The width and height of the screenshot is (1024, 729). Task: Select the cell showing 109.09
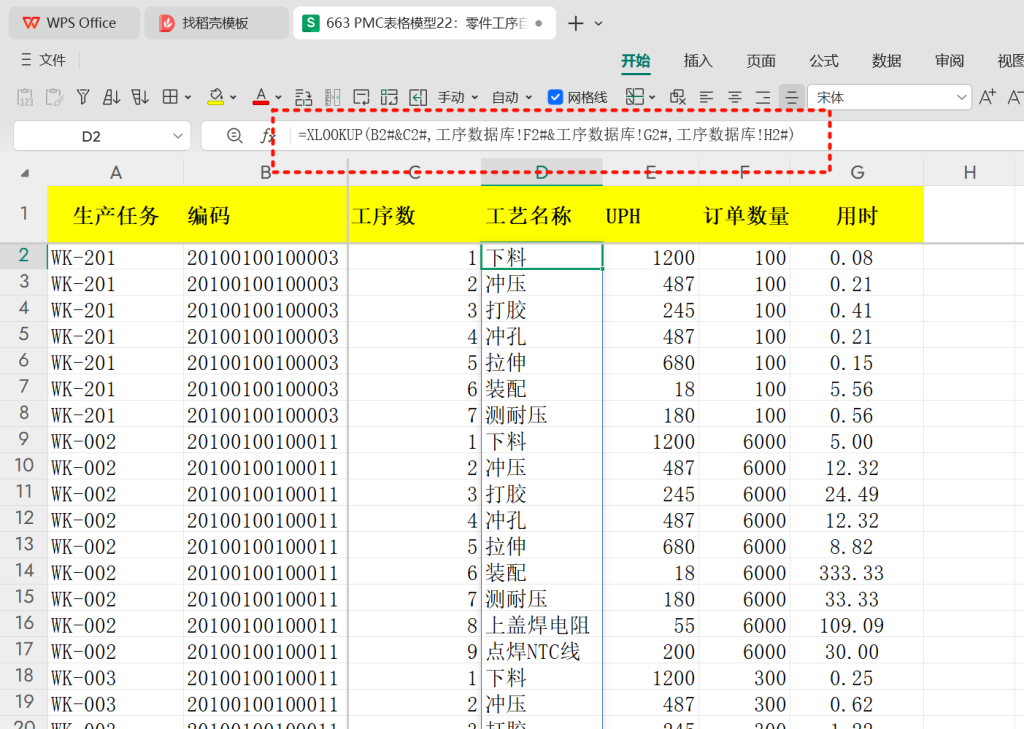[857, 625]
